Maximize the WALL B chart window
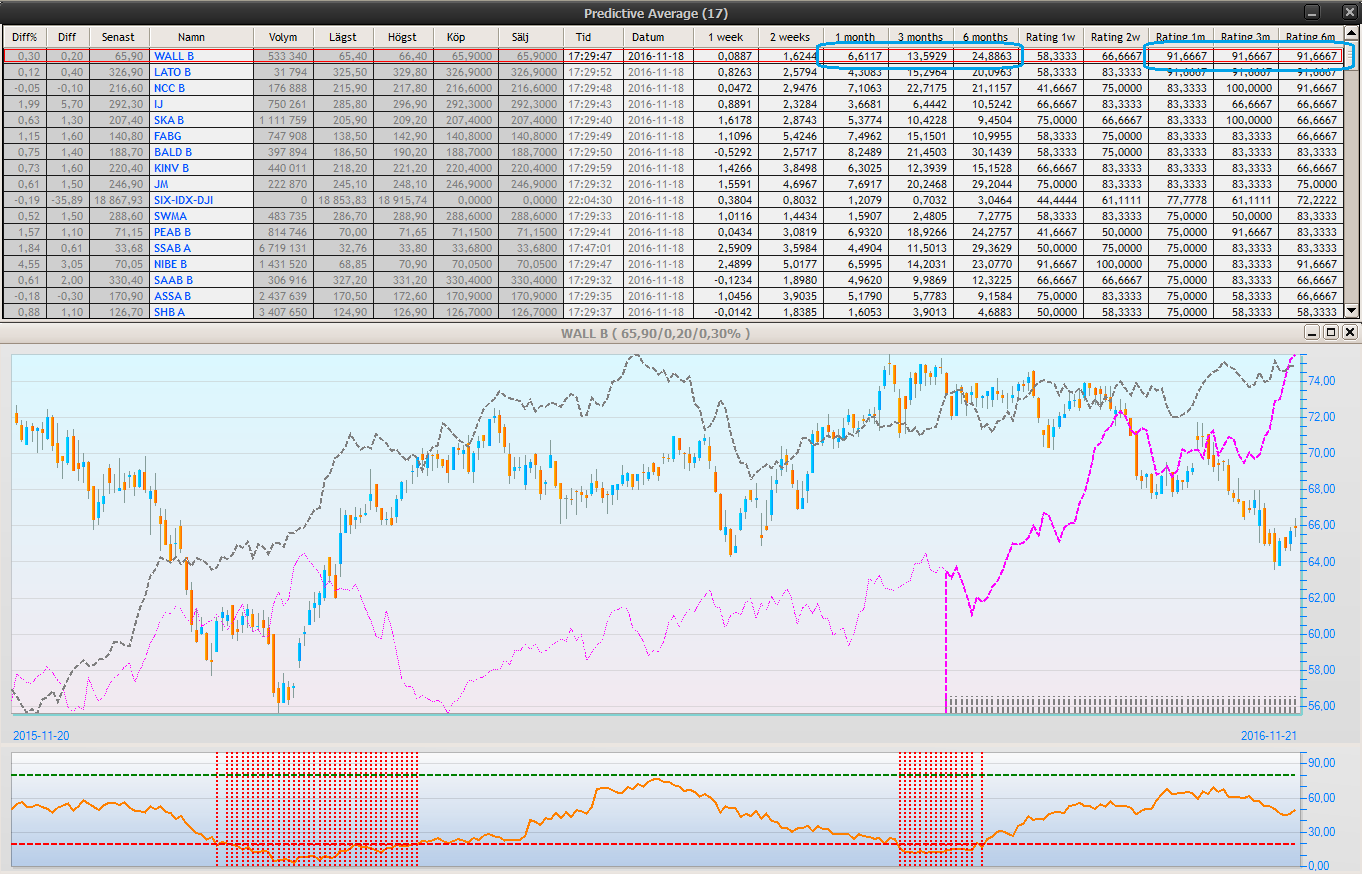 click(1331, 332)
